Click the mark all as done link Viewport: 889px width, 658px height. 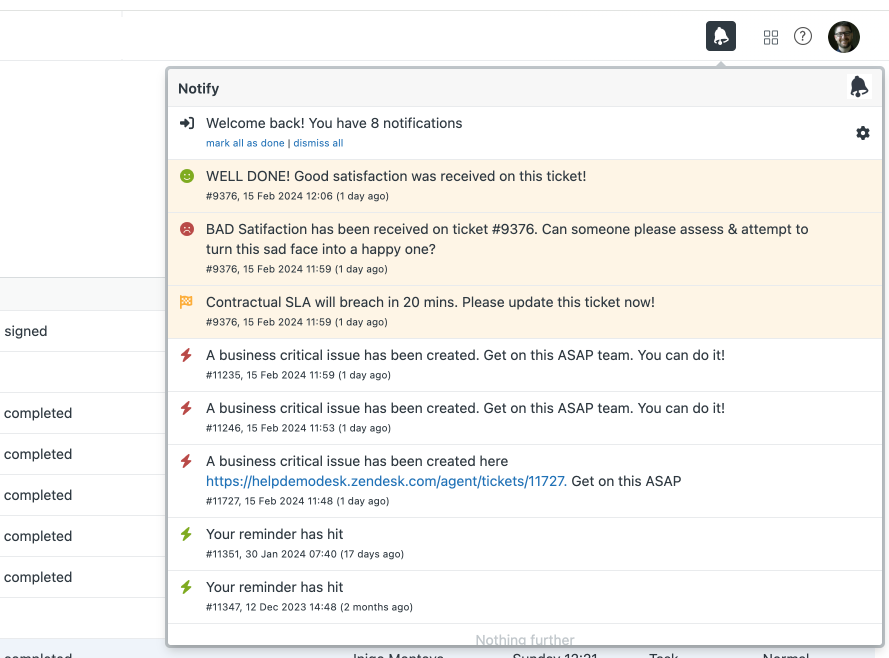[244, 143]
